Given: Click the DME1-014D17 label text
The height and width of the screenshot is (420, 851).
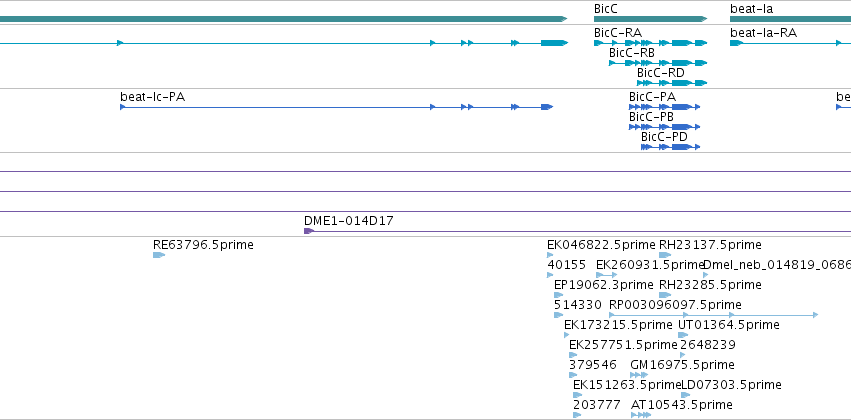Looking at the screenshot, I should tap(349, 221).
